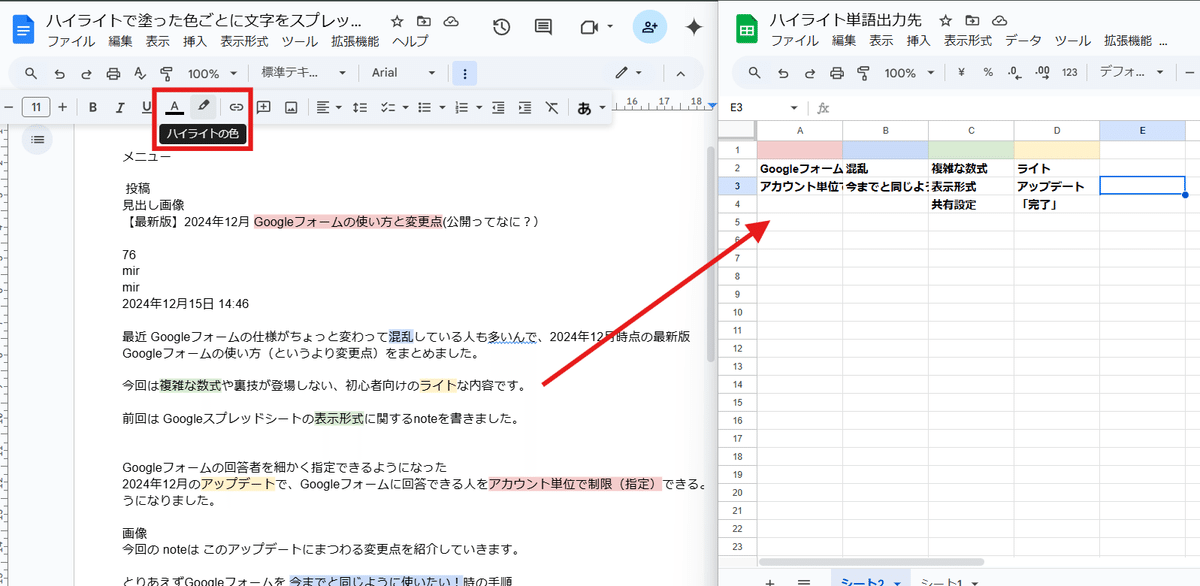Open the Sheets font dropdown デフォ…
Screen dimensions: 1200x586
point(1131,73)
